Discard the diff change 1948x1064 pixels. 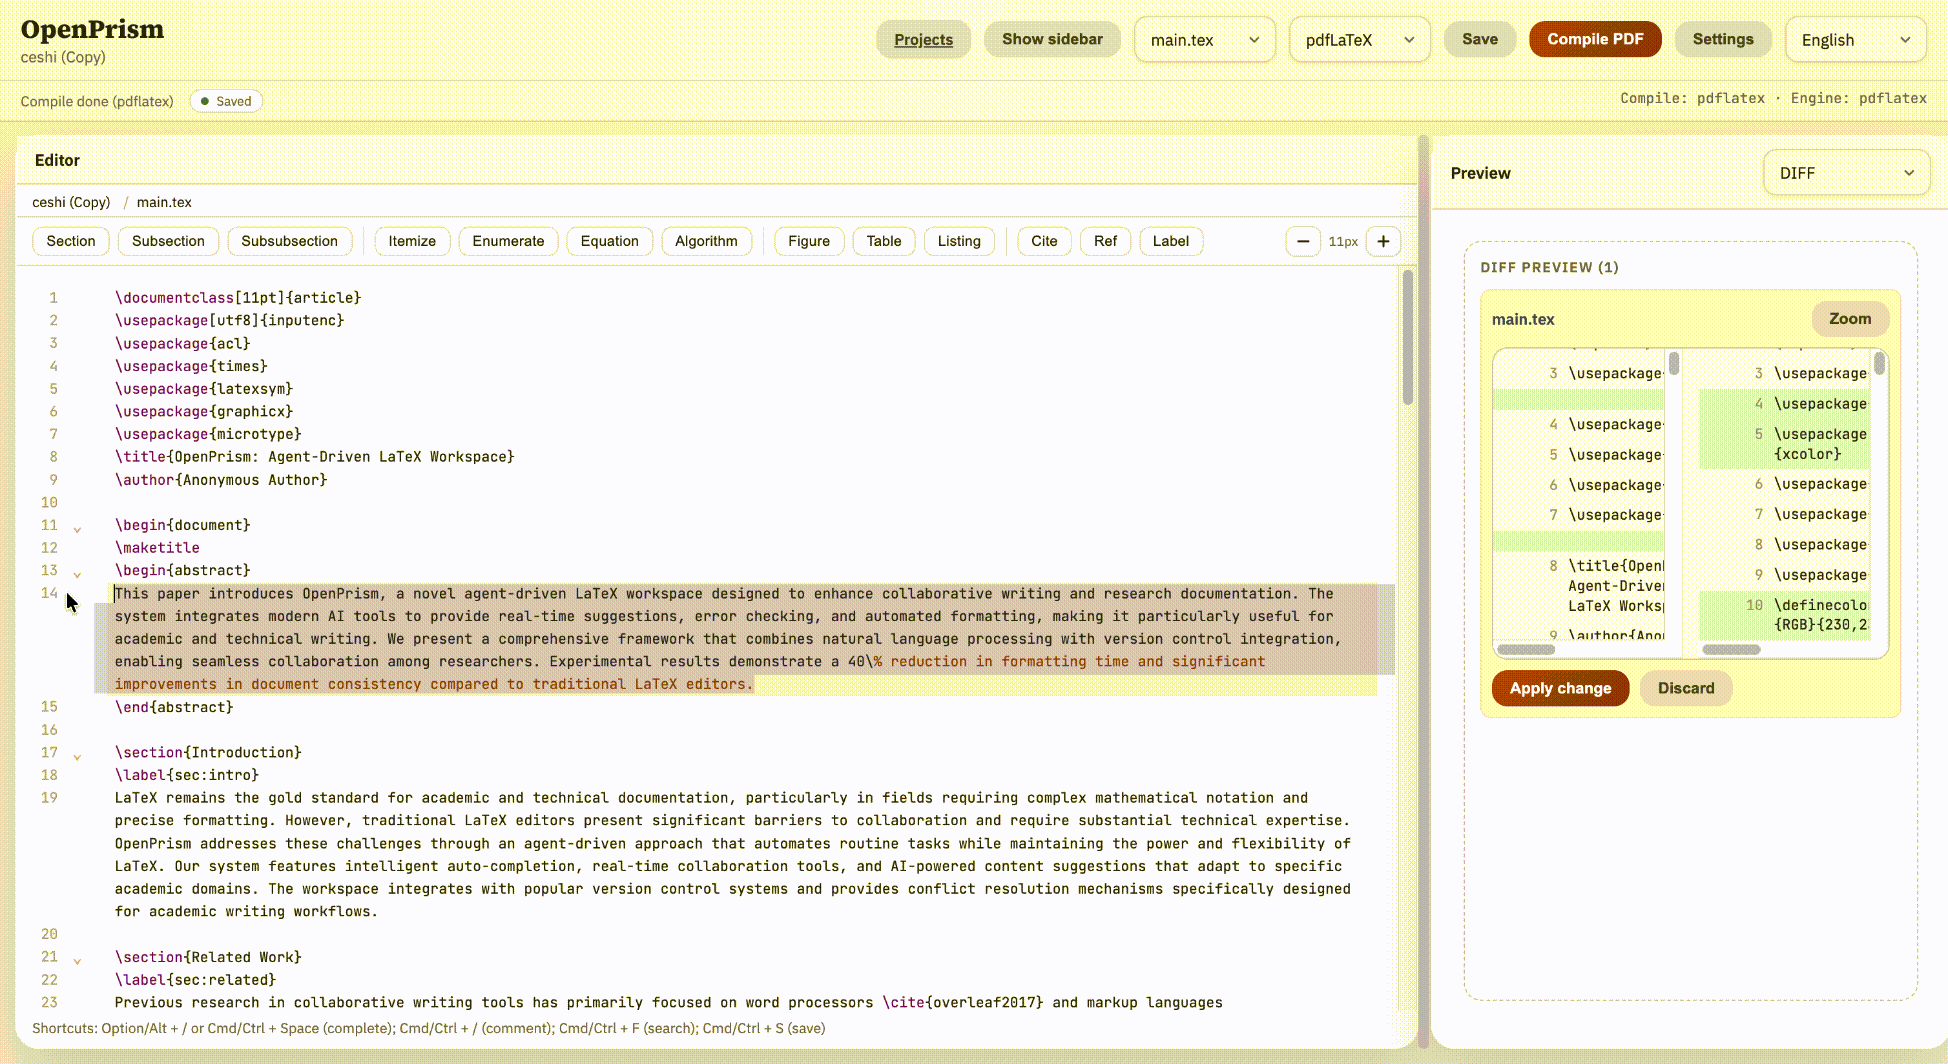click(1686, 688)
